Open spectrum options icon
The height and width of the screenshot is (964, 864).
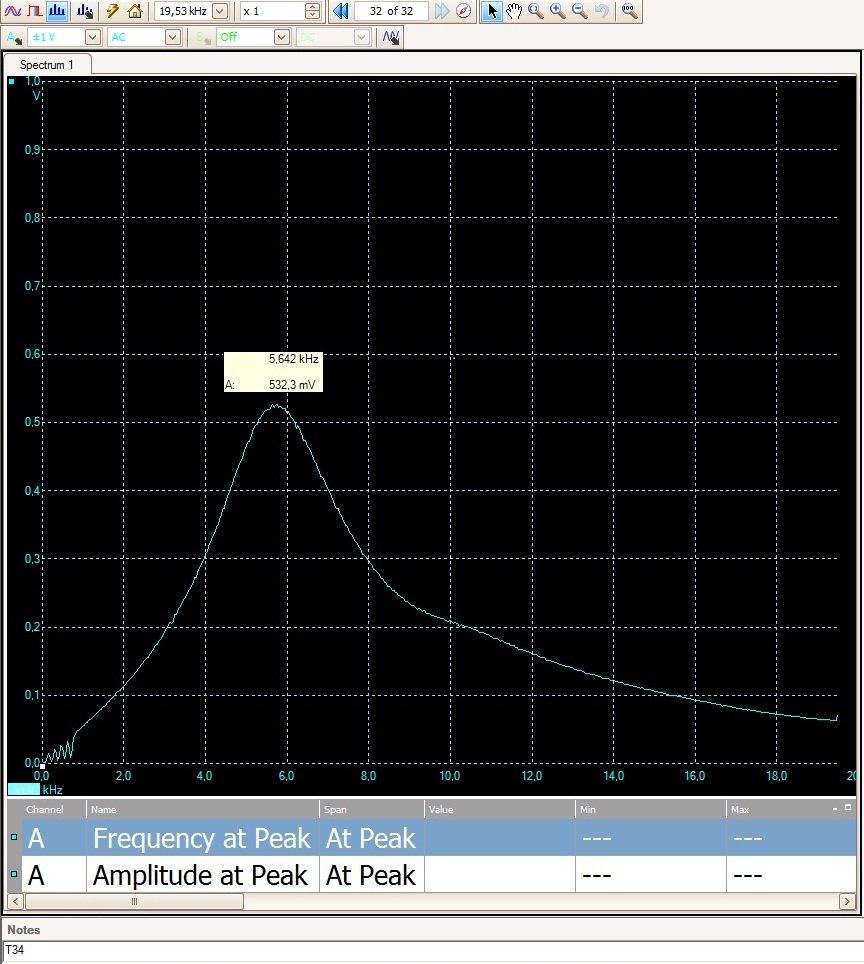tap(85, 11)
